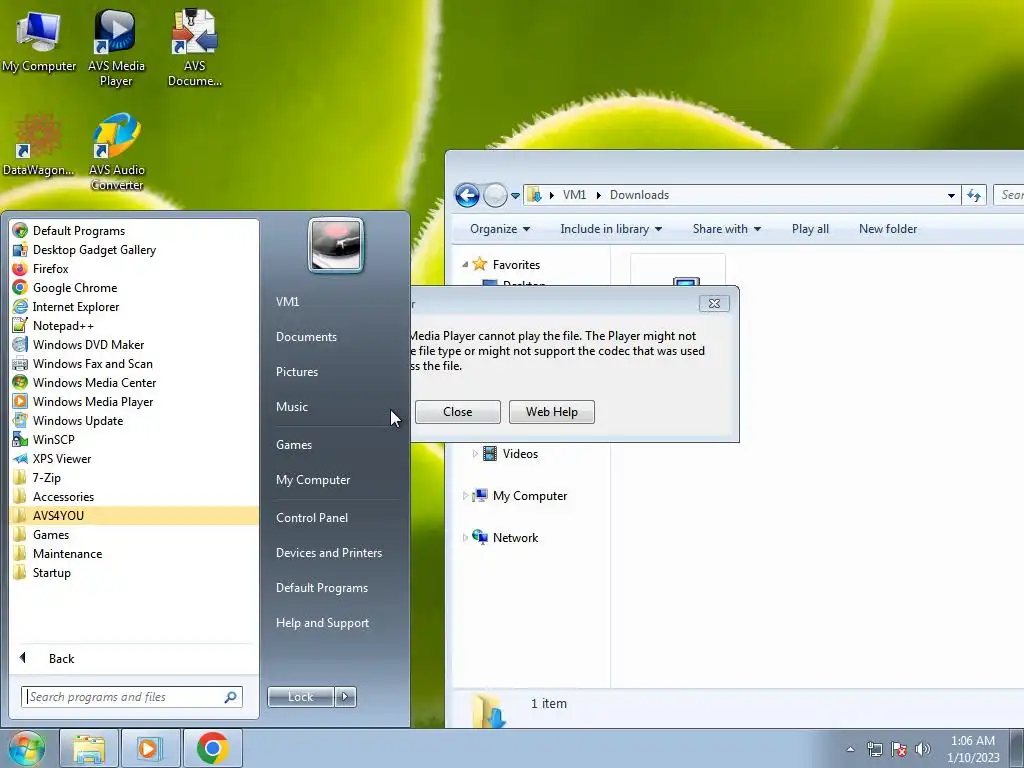Click the Windows DVD Maker icon

tap(20, 344)
